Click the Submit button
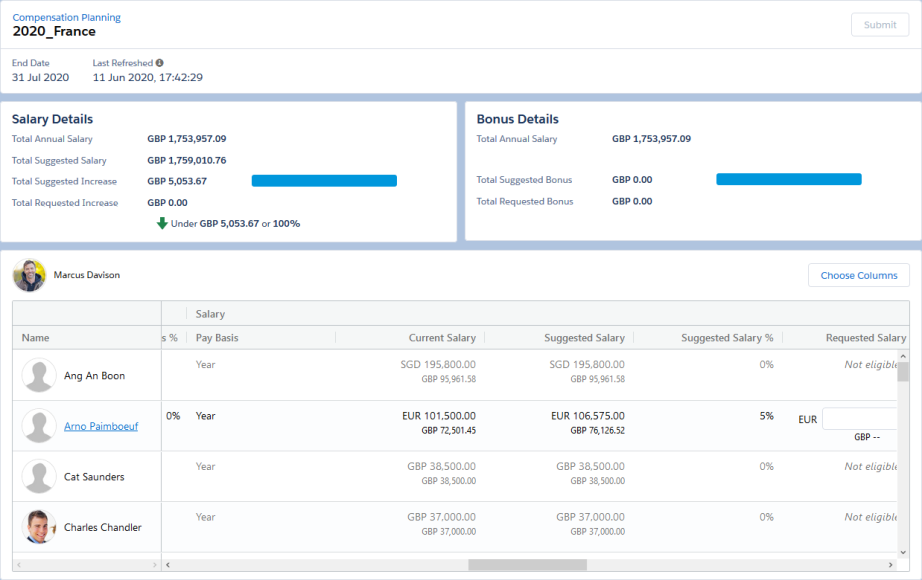922x580 pixels. tap(879, 24)
